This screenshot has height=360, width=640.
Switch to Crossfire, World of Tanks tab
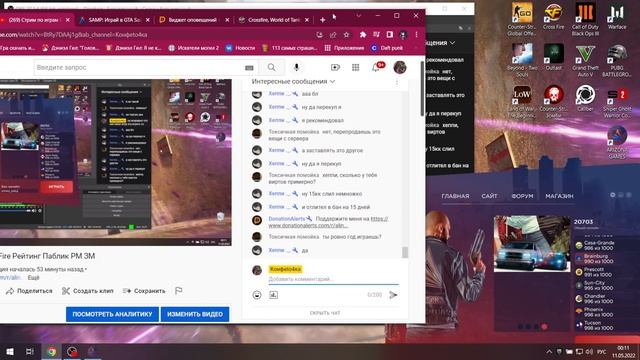(x=273, y=20)
